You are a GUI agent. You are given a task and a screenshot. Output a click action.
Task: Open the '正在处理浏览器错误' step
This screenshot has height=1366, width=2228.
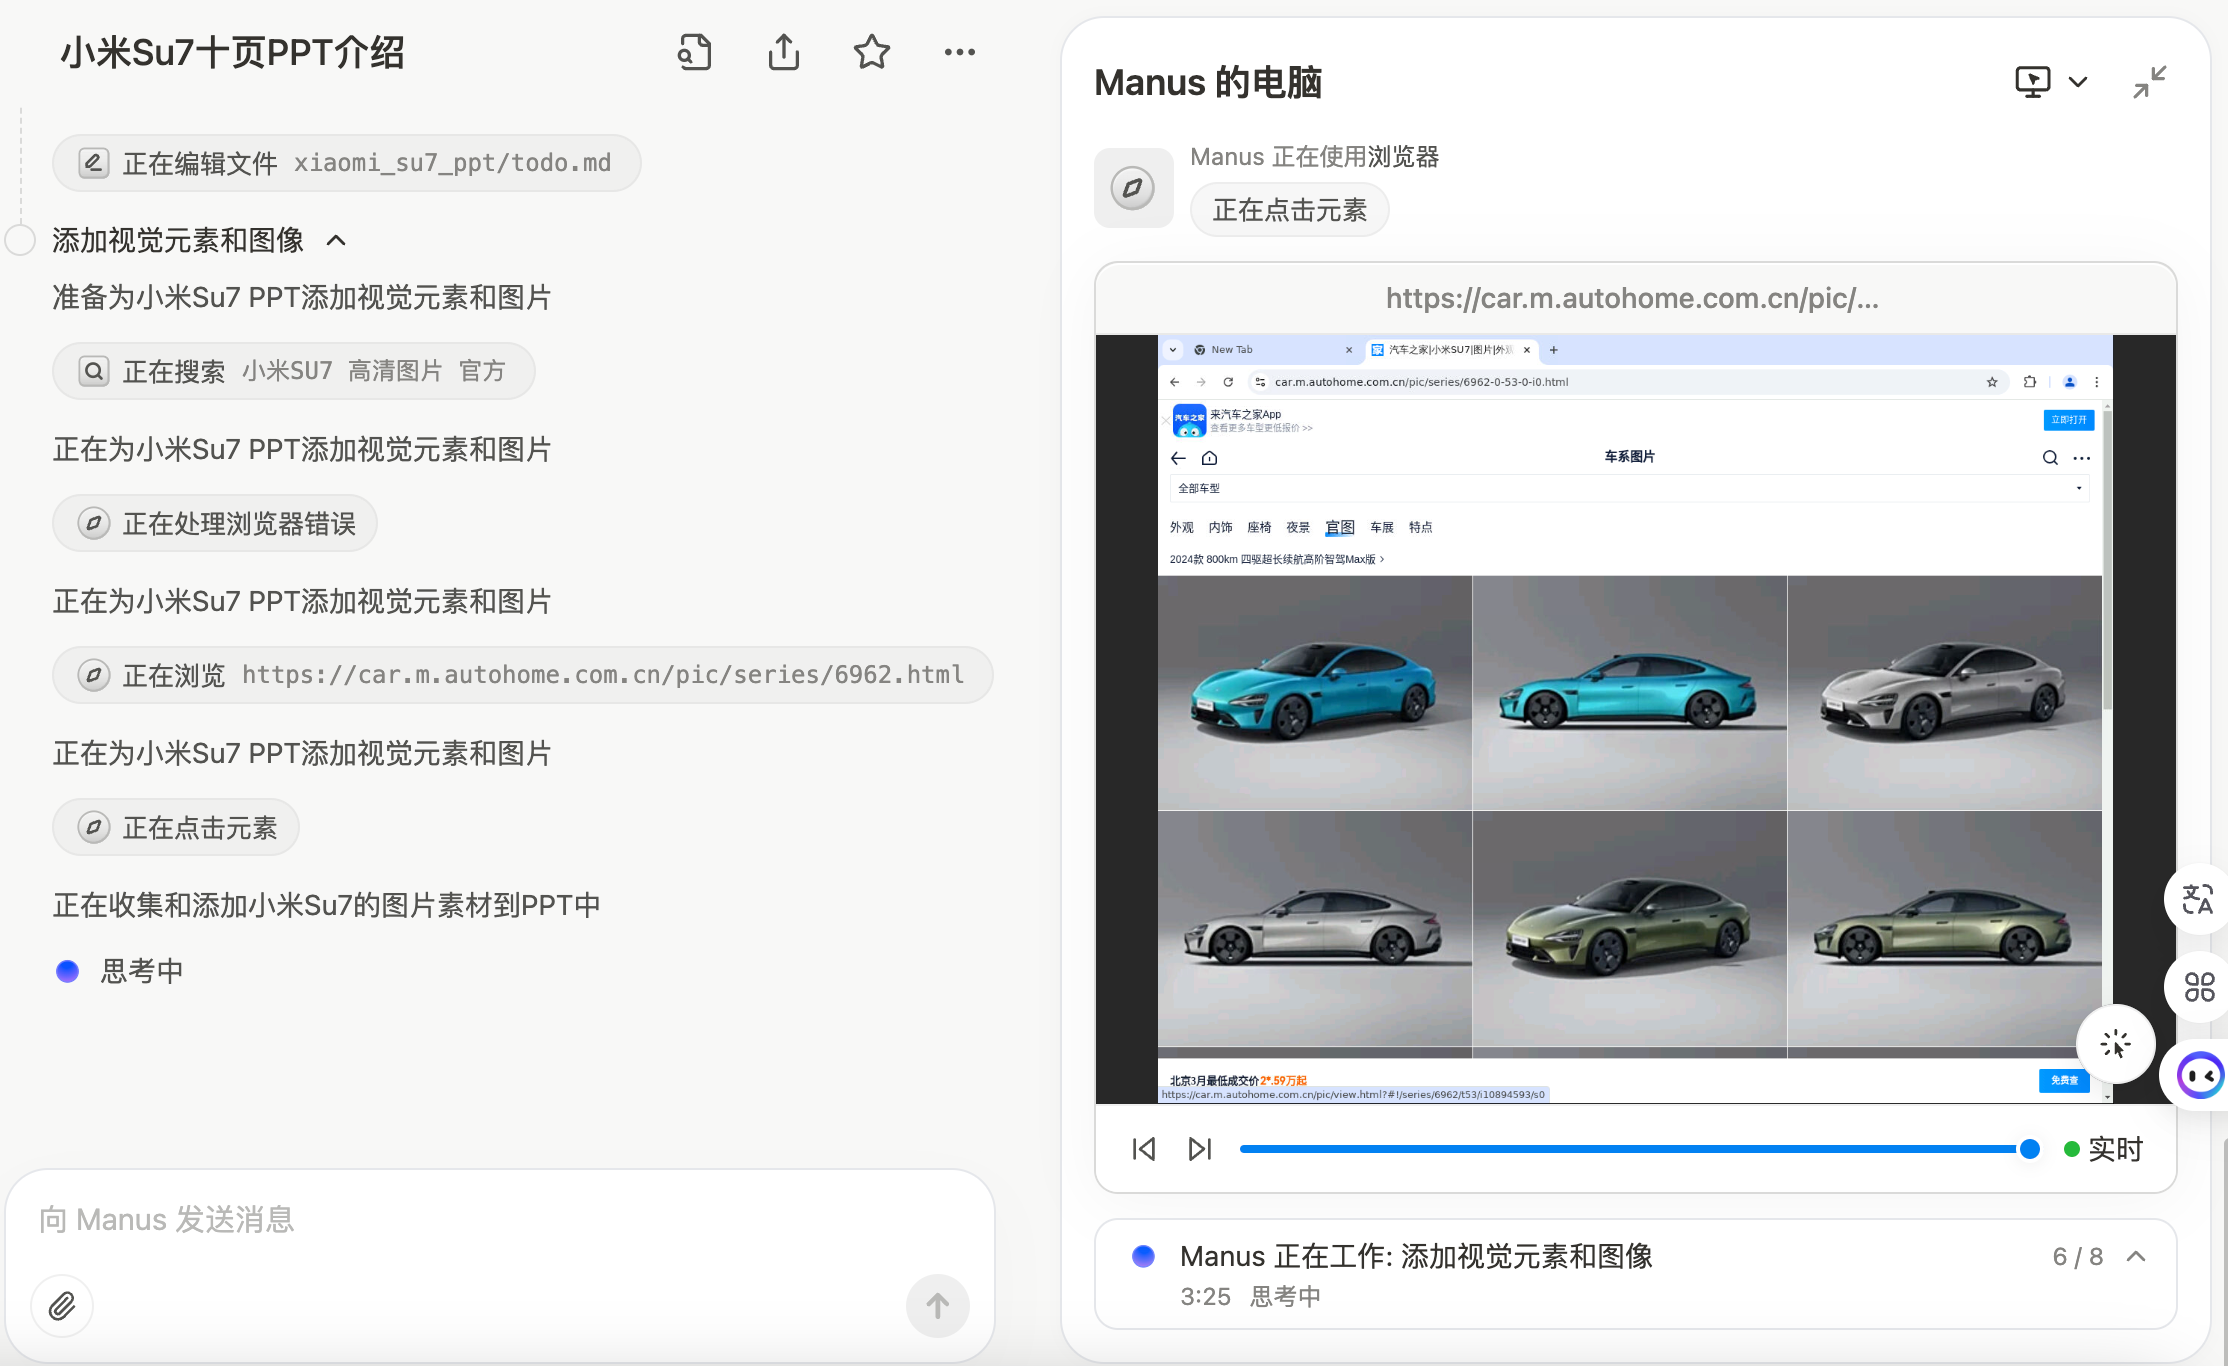tap(215, 523)
